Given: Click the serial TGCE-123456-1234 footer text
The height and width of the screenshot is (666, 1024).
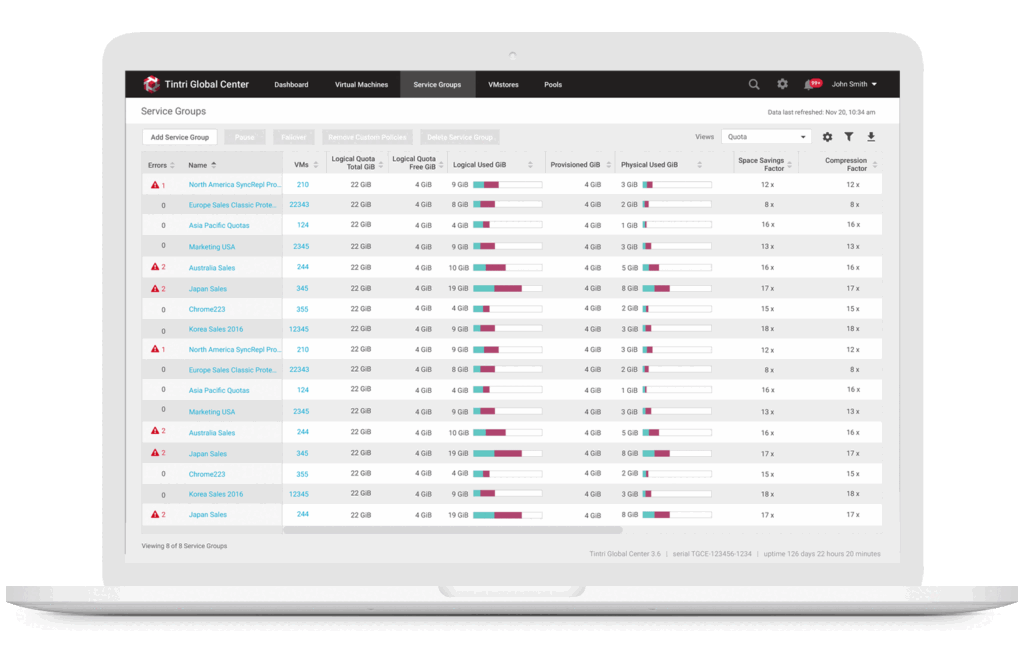Looking at the screenshot, I should [x=712, y=554].
